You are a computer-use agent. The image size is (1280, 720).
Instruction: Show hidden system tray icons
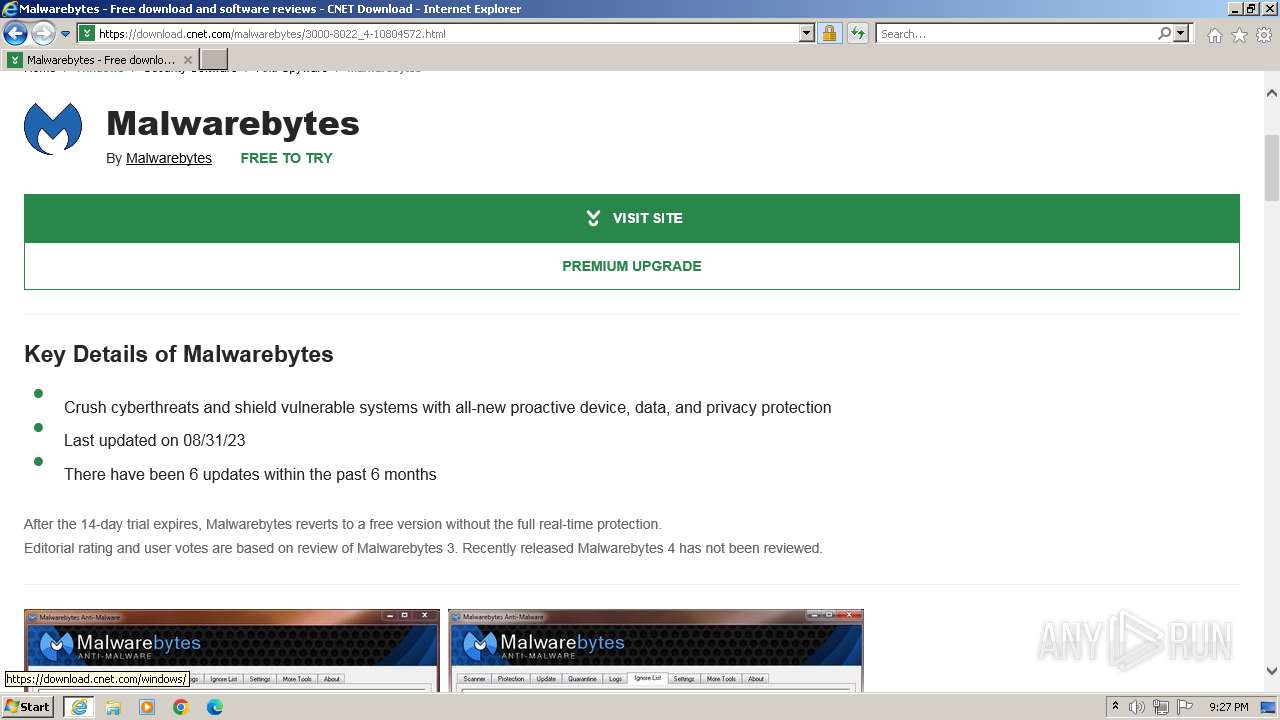coord(1115,707)
